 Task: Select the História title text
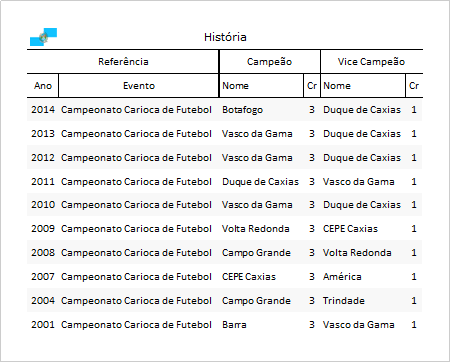[x=225, y=37]
